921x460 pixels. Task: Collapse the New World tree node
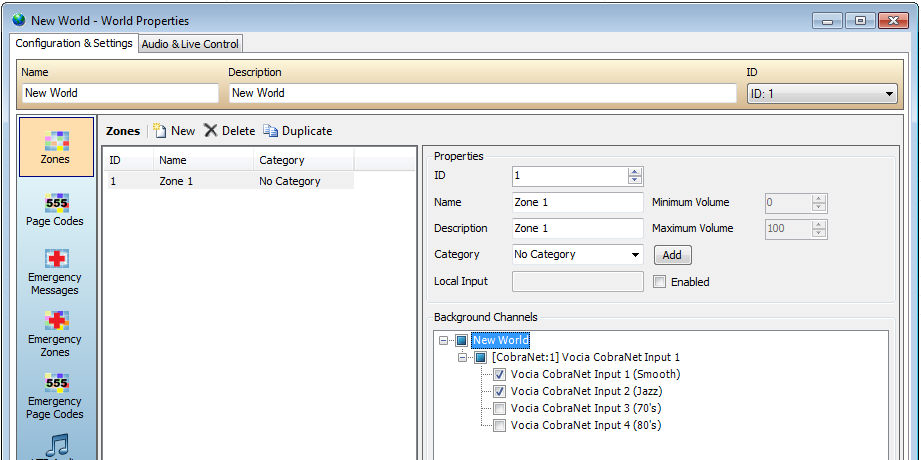443,340
